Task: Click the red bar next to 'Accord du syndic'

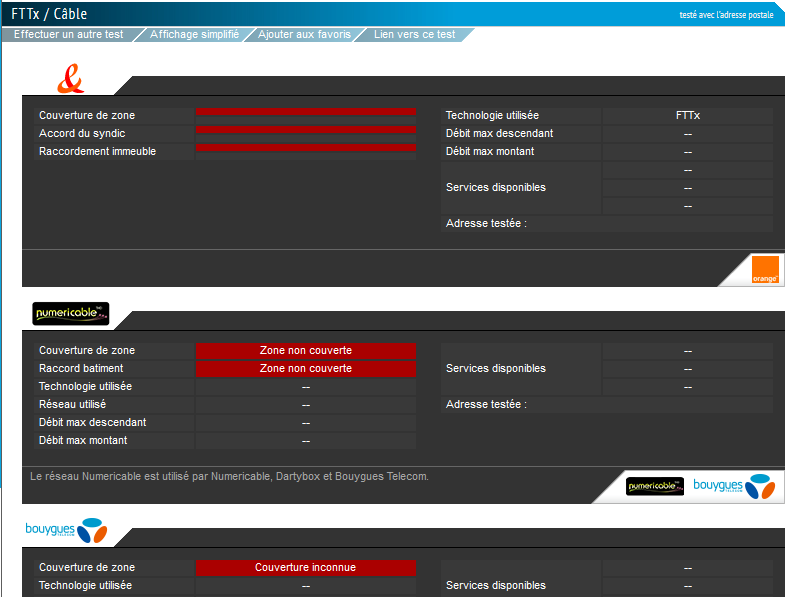Action: tap(305, 130)
